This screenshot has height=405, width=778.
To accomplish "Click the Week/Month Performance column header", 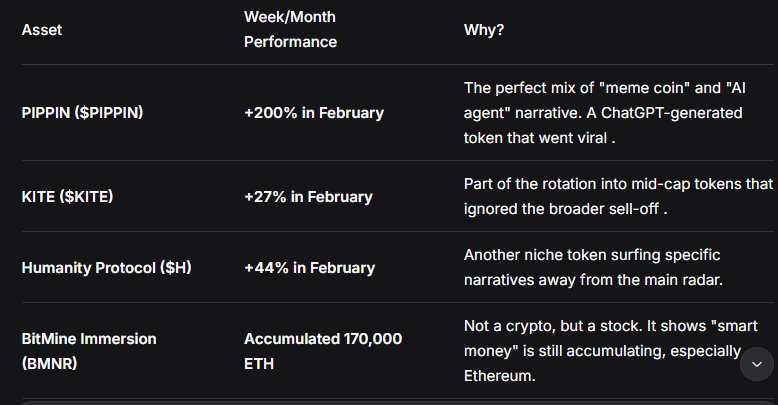I will pos(290,30).
